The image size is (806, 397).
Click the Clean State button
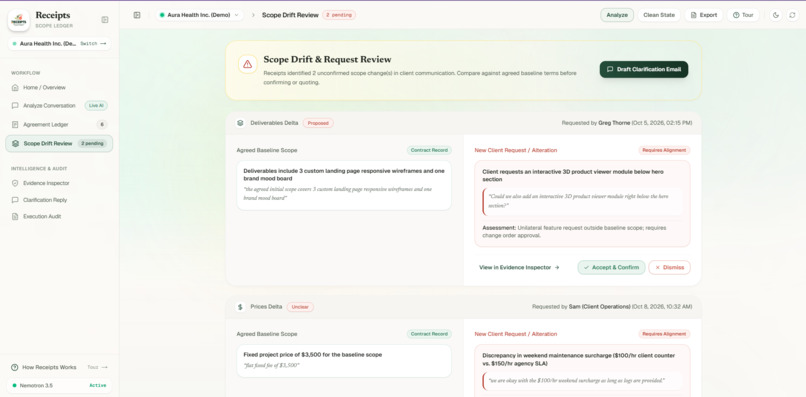tap(659, 15)
